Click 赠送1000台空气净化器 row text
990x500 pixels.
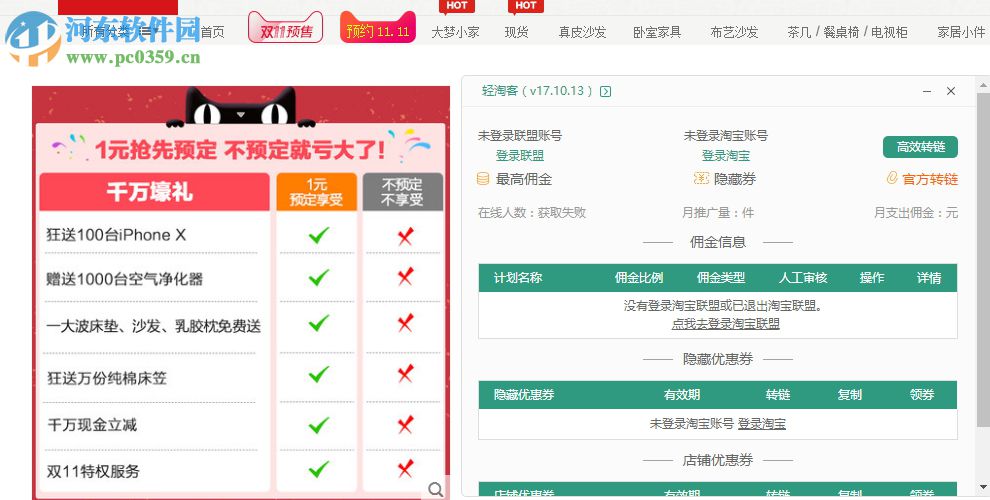click(124, 279)
